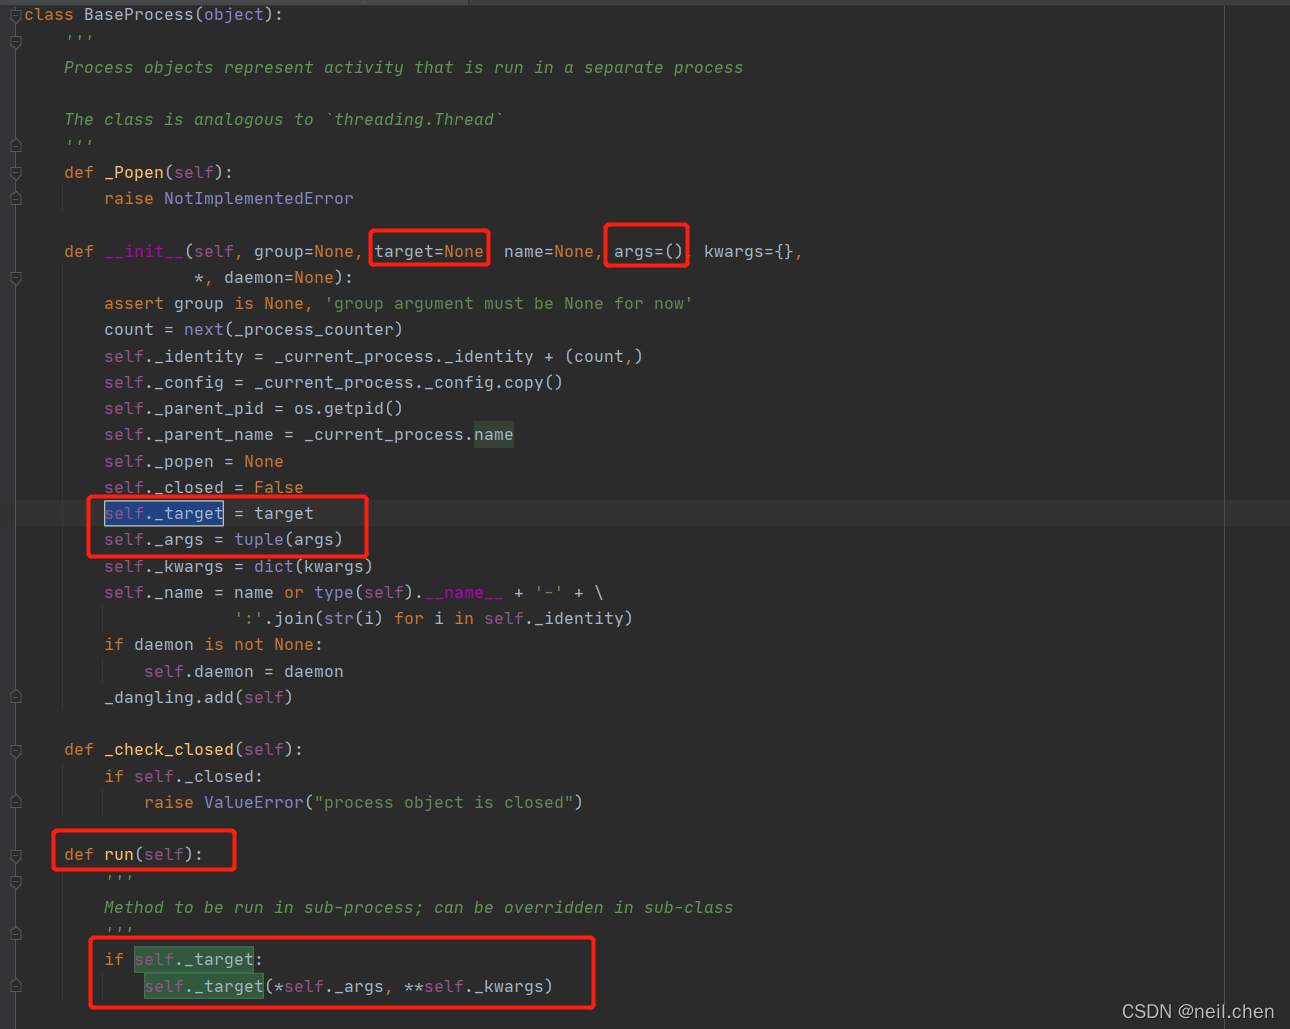Click the CSDN @neil.chen watermark
This screenshot has width=1290, height=1029.
coord(1197,1011)
